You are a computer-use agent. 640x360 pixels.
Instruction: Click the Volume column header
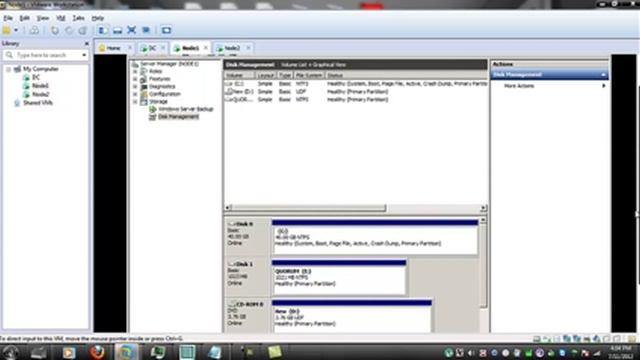[240, 76]
